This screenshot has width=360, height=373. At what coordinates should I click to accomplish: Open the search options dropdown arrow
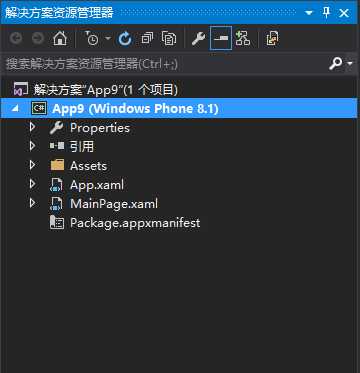350,63
